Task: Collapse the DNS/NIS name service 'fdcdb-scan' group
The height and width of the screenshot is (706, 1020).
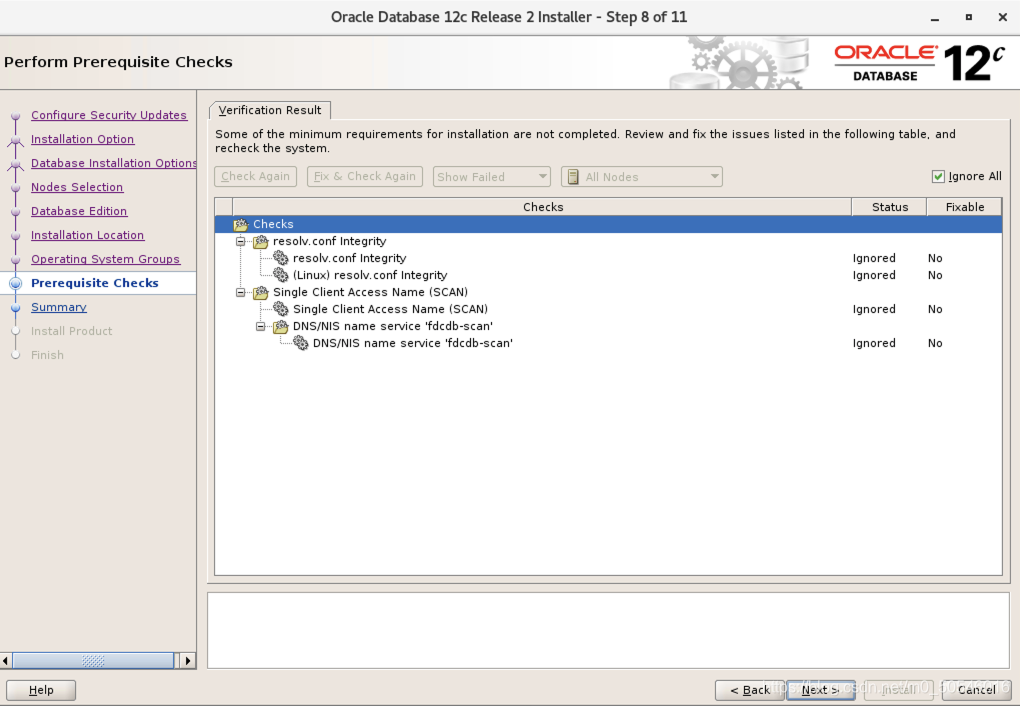Action: click(x=260, y=326)
